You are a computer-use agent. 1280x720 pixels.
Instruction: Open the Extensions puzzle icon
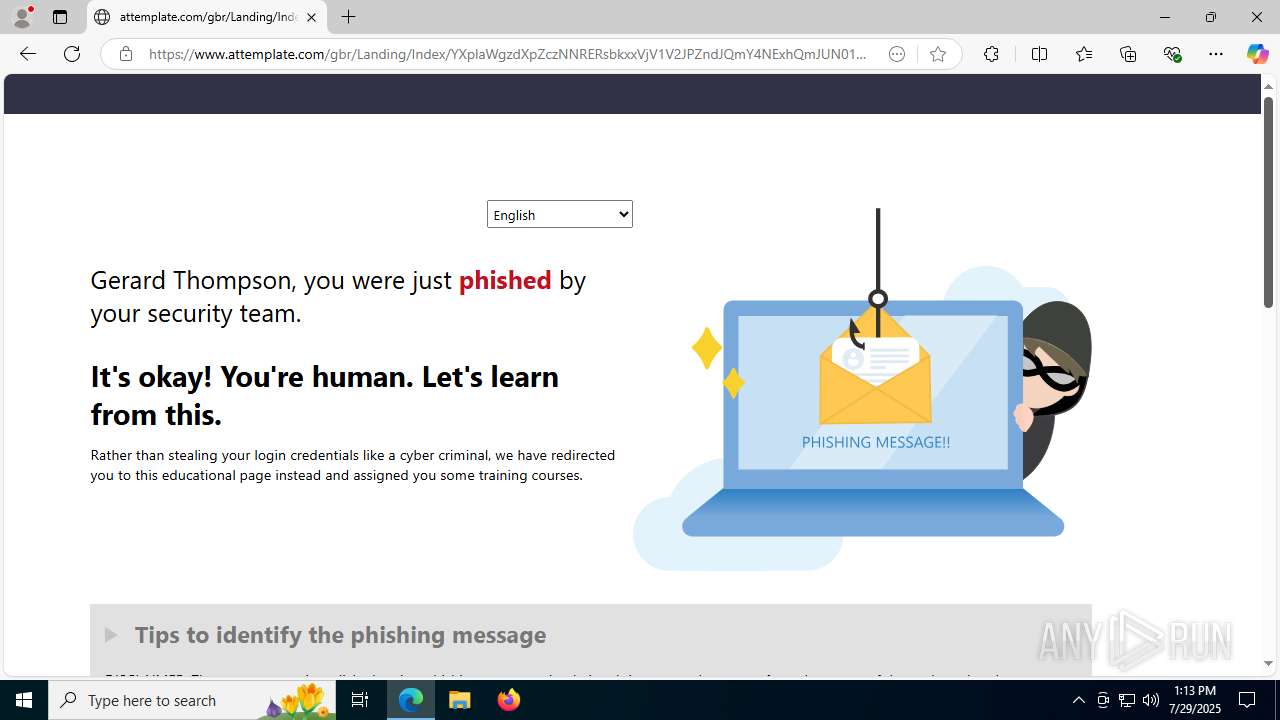991,54
